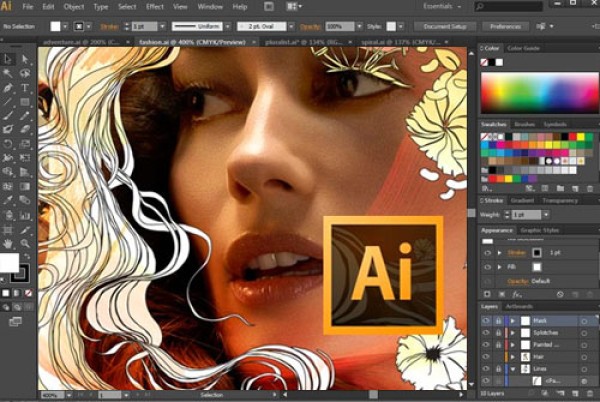The image size is (600, 402).
Task: Click the fx icon in Appearance panel
Action: pyautogui.click(x=519, y=296)
